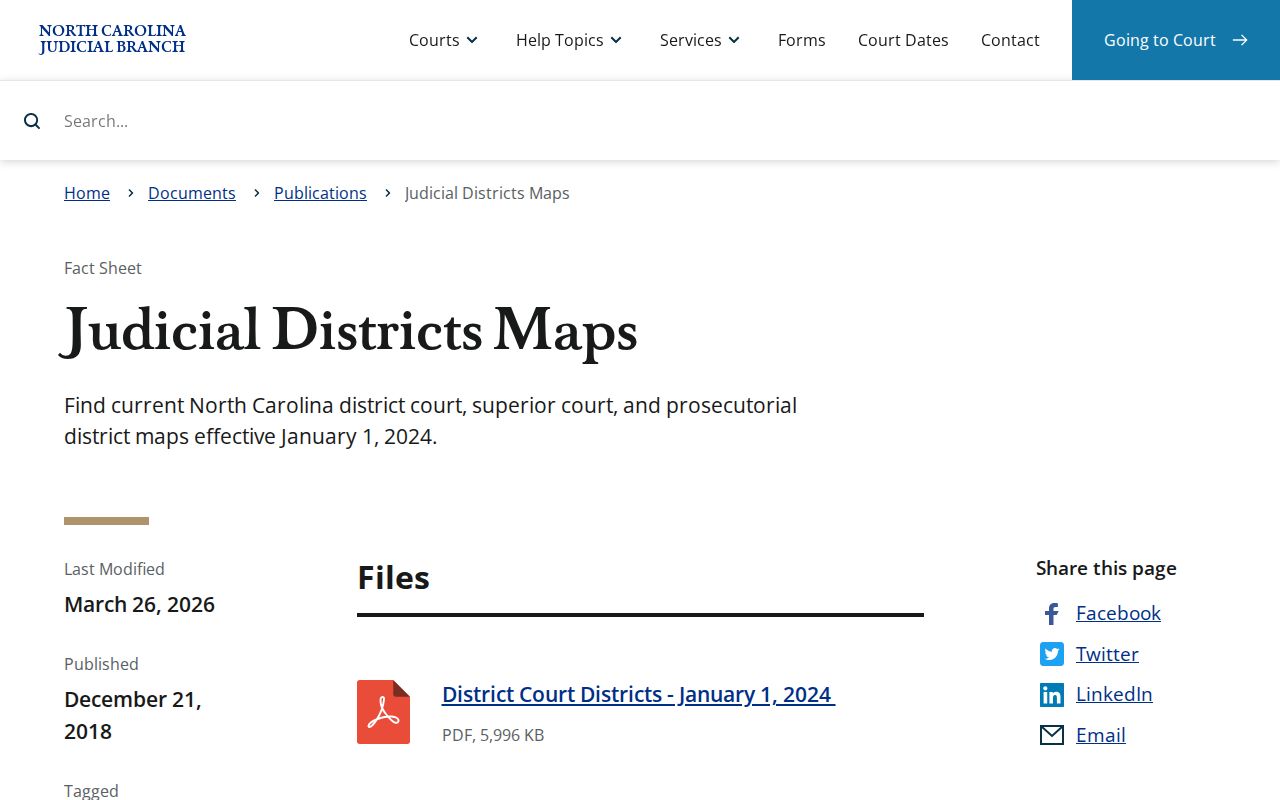Click the Going to Court button

click(1176, 40)
